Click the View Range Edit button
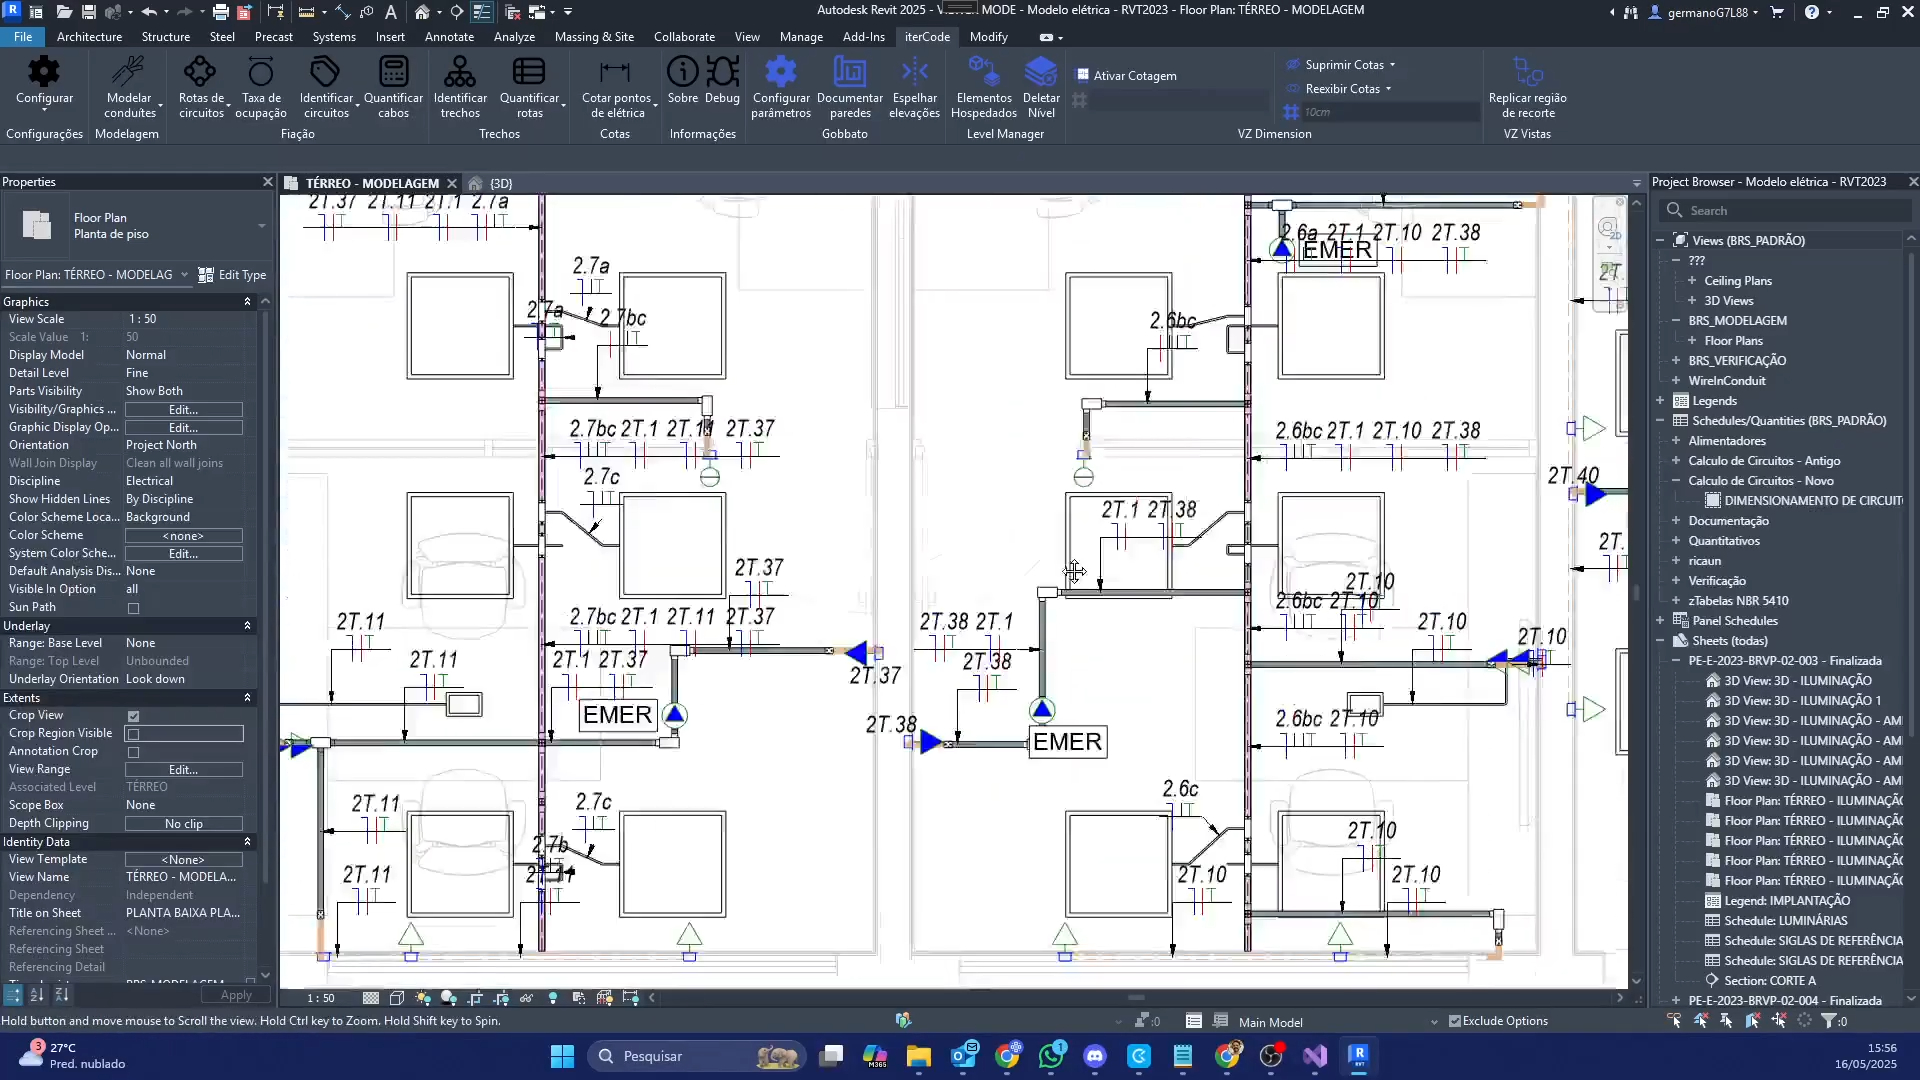 pos(183,770)
